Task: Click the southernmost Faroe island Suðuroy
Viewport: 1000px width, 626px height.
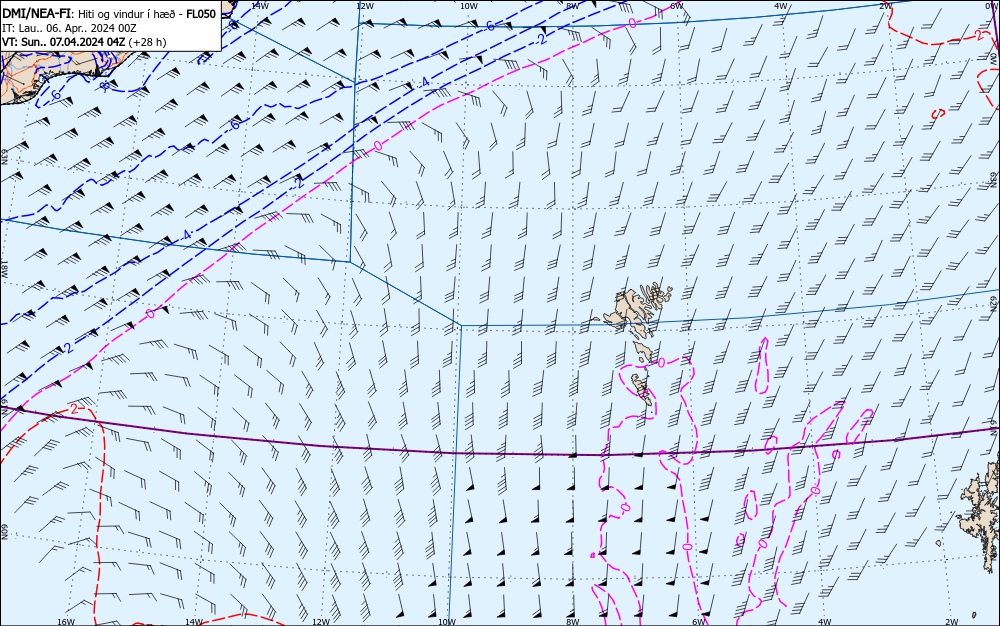Action: coord(643,389)
